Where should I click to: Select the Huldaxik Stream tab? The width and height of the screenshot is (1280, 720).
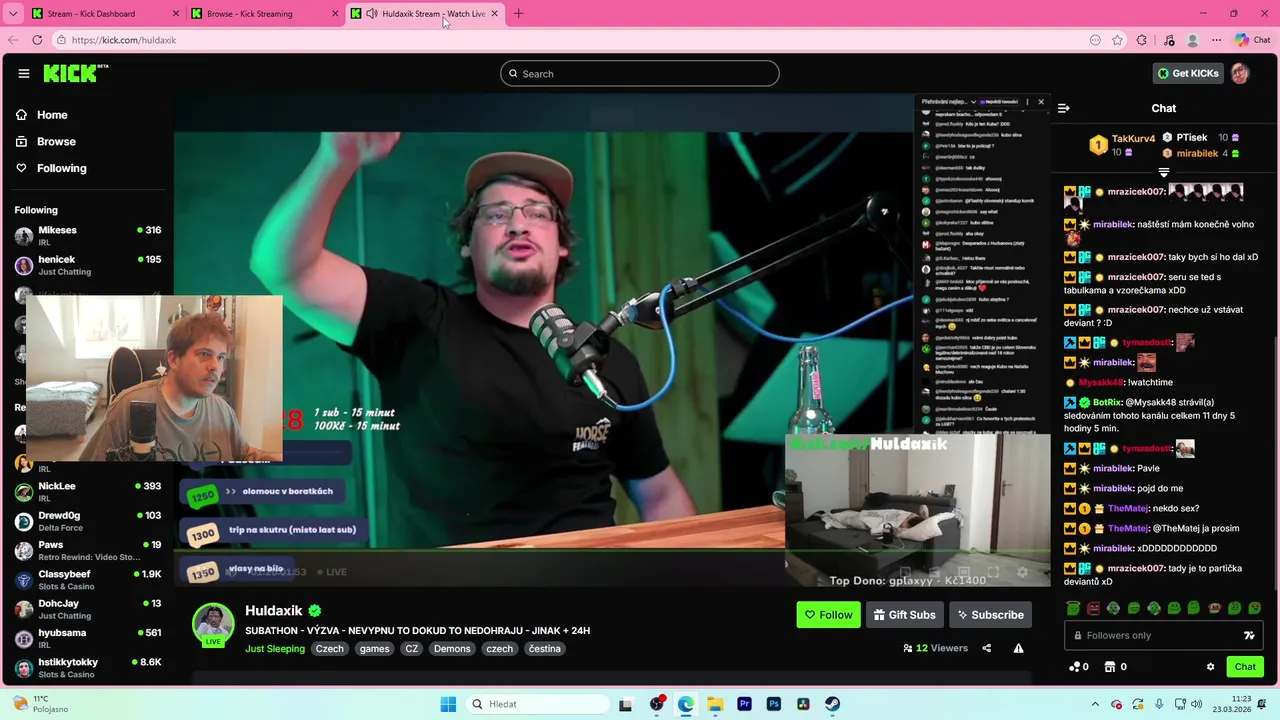click(424, 14)
